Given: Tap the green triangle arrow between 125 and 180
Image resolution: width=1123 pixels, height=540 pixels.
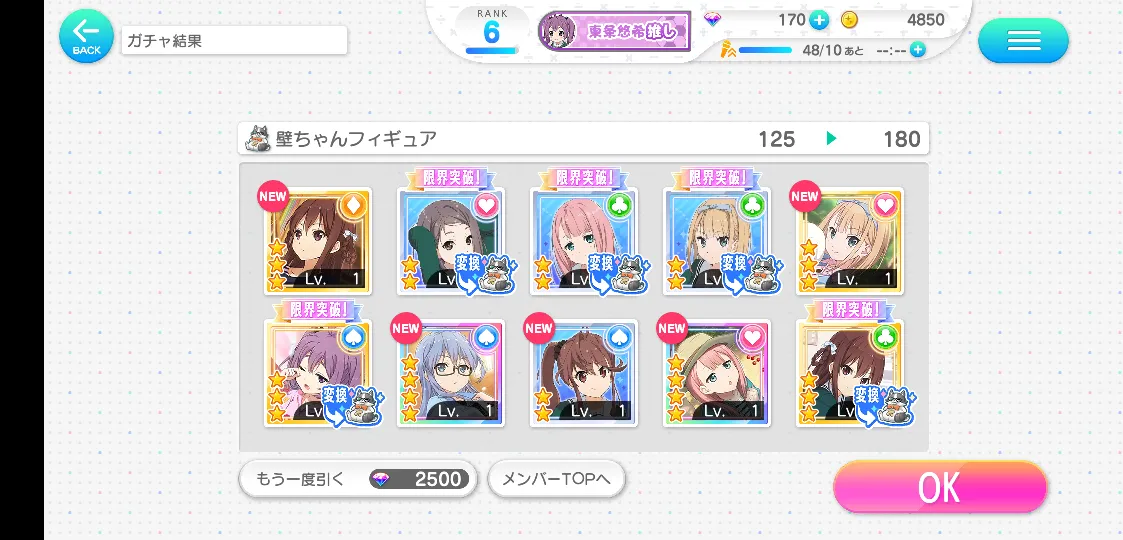Looking at the screenshot, I should pos(832,138).
